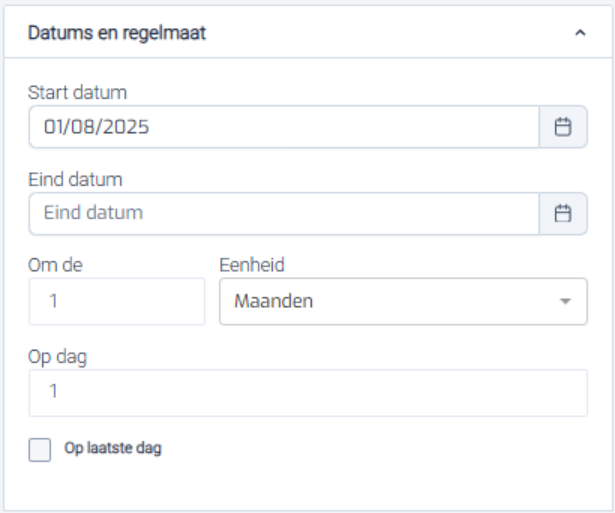The image size is (615, 513).
Task: Select the Om de label
Action: (x=53, y=265)
